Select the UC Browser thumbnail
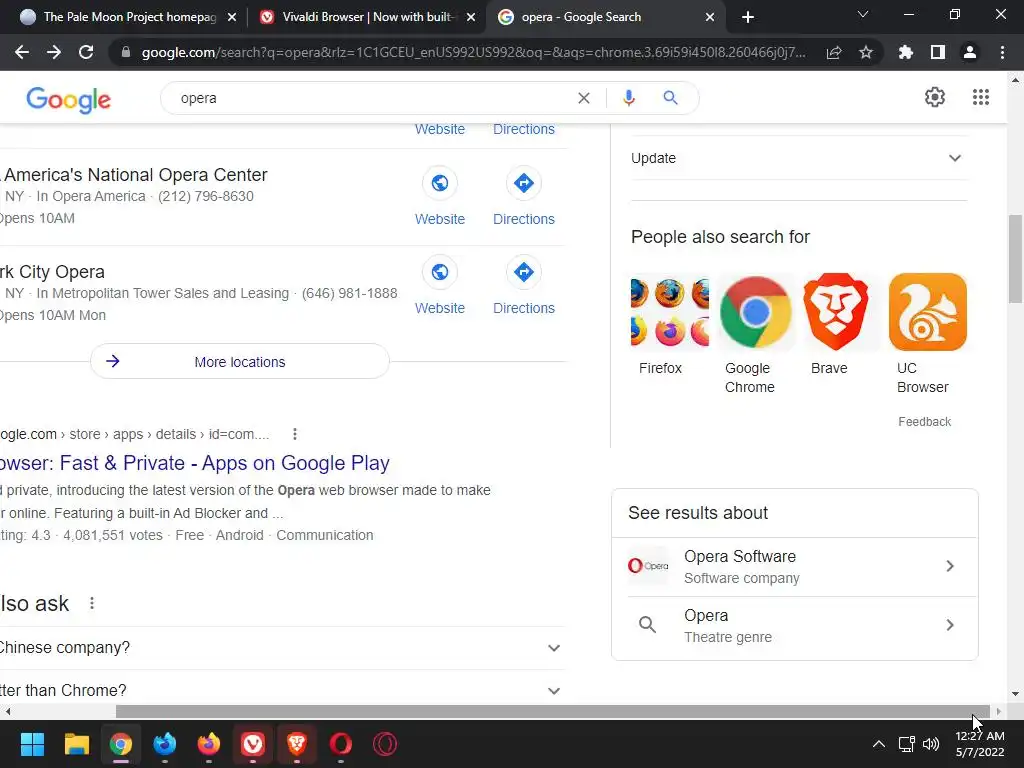The width and height of the screenshot is (1024, 768). (928, 312)
